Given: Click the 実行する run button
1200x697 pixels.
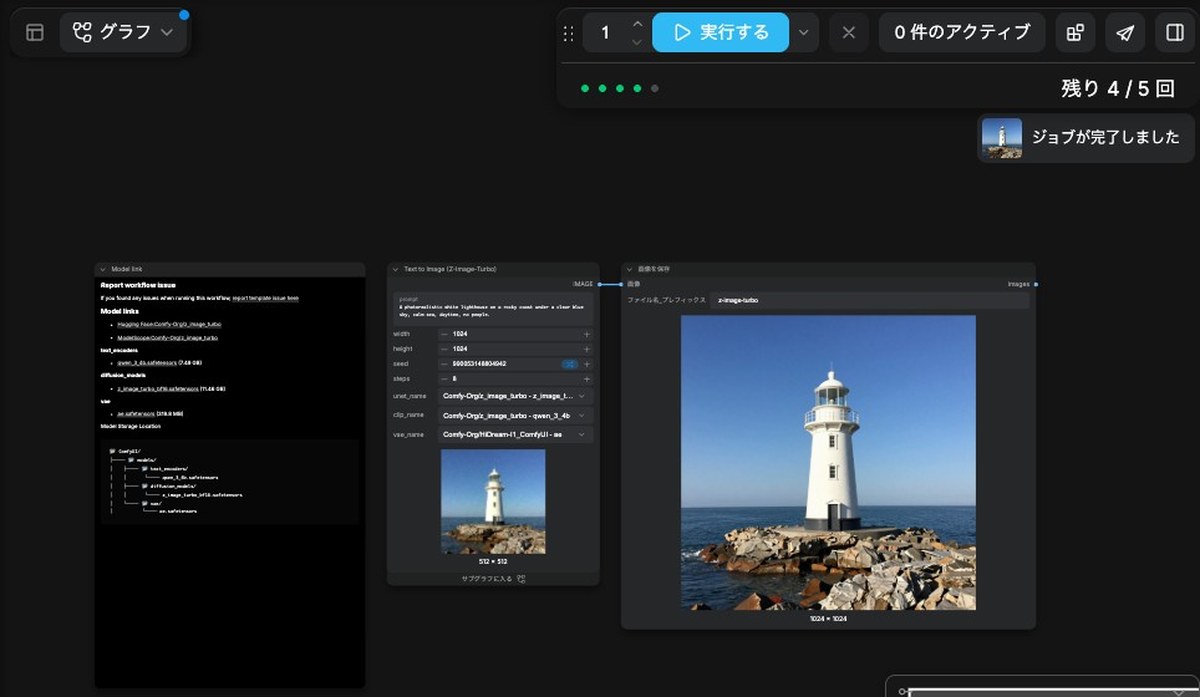Looking at the screenshot, I should click(720, 33).
